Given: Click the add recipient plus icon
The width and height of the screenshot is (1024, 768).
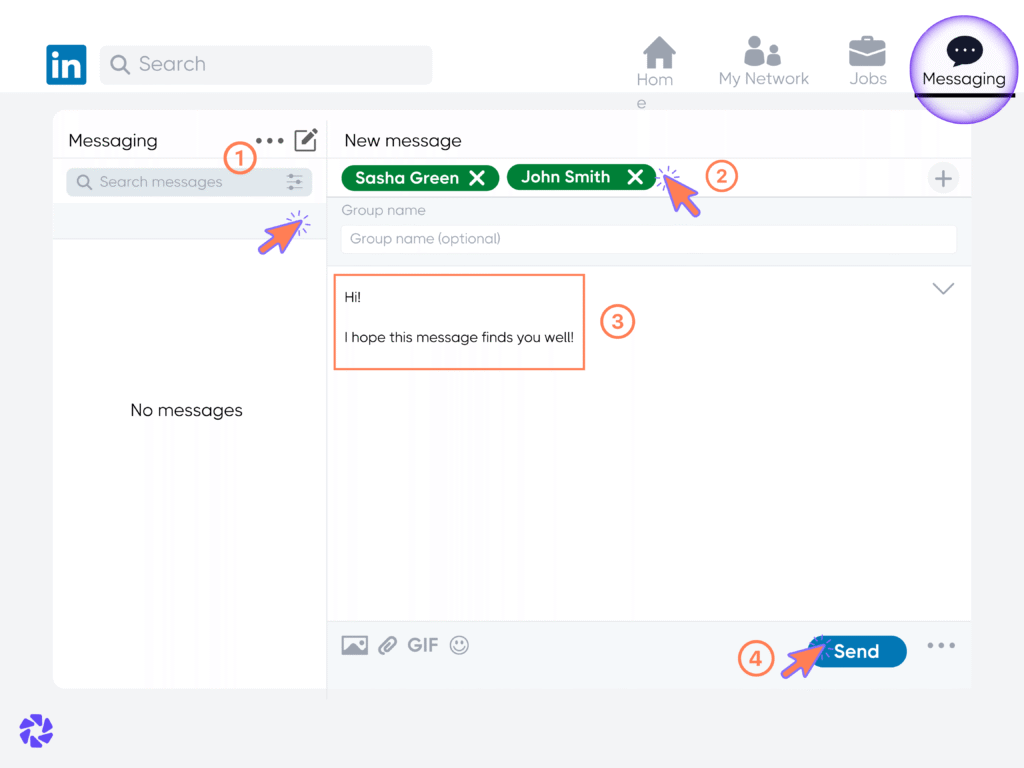Looking at the screenshot, I should [943, 177].
